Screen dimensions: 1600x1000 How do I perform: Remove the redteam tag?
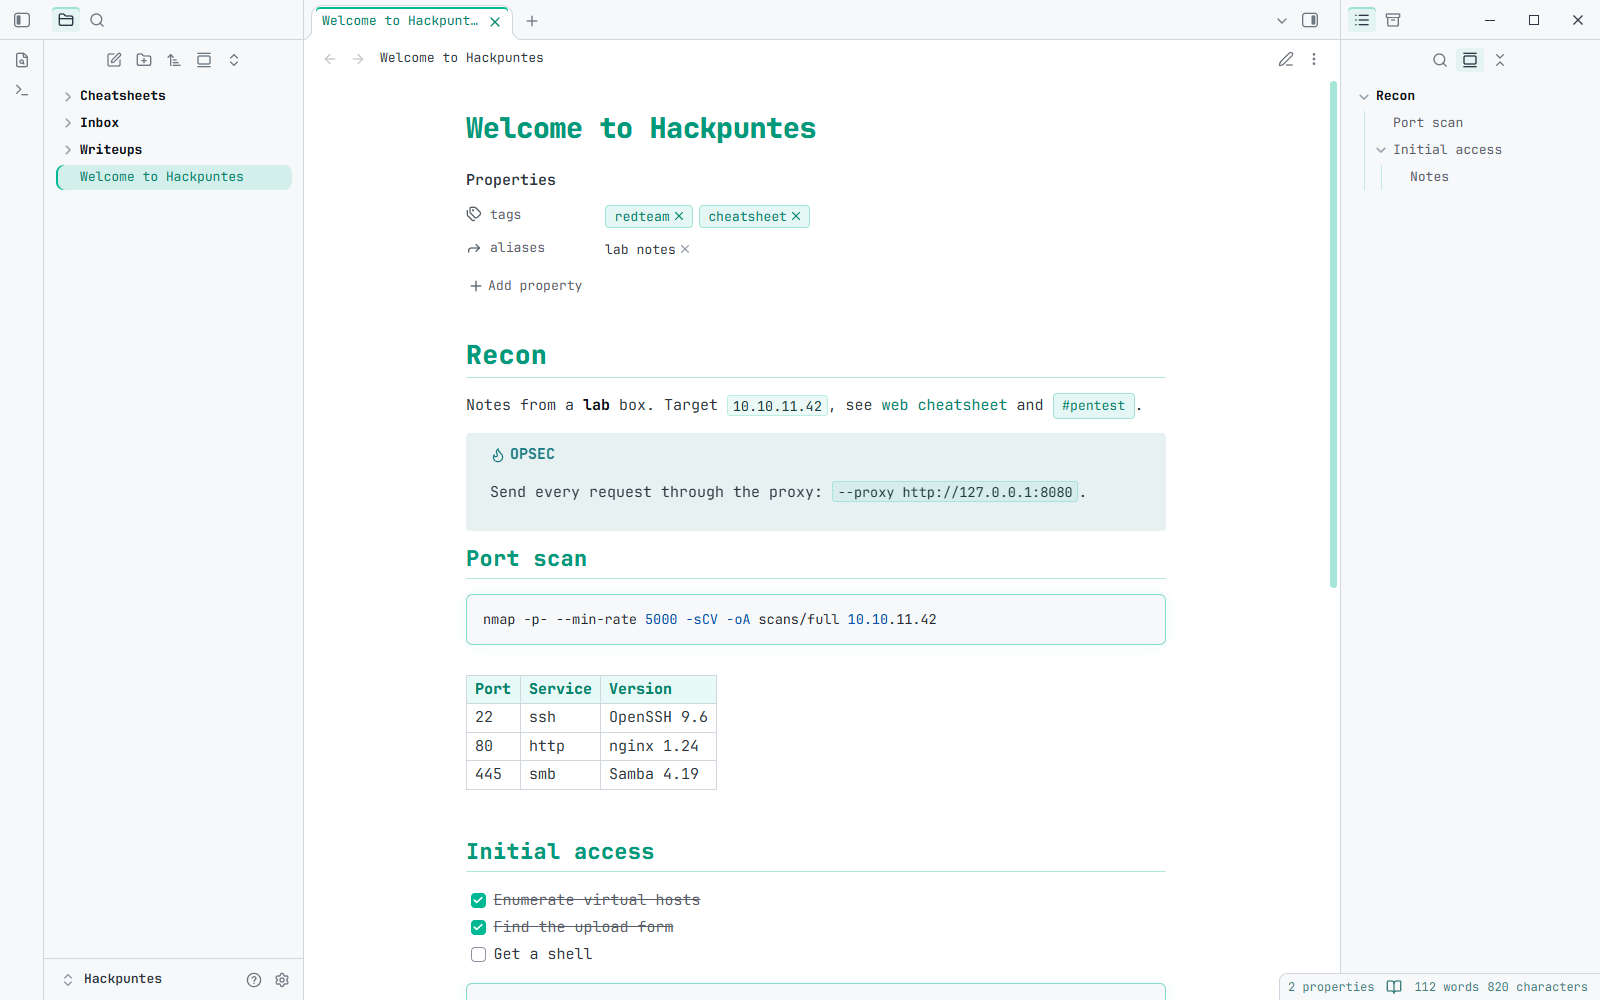[x=679, y=216]
